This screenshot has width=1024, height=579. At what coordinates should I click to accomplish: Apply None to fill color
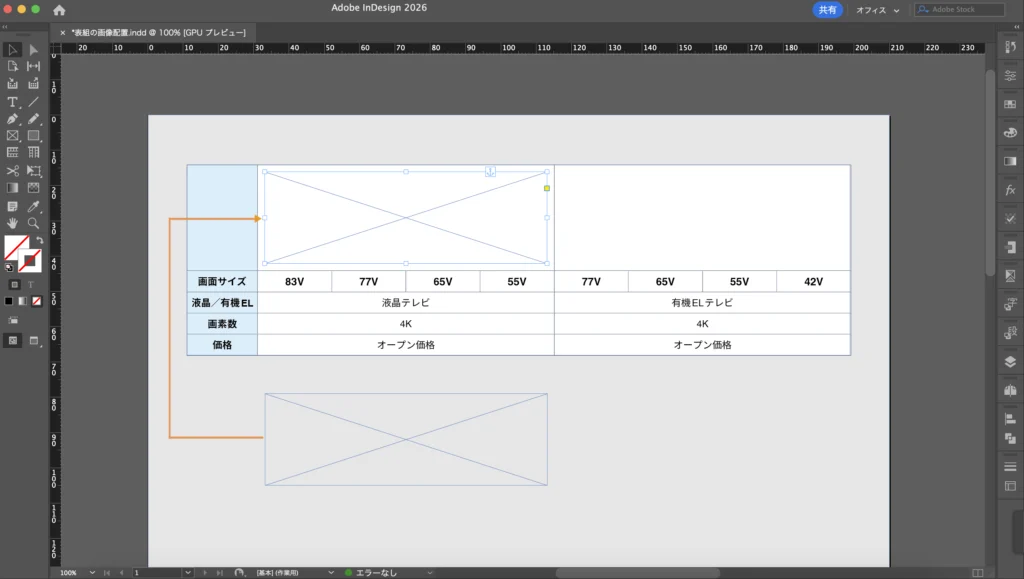(x=37, y=301)
